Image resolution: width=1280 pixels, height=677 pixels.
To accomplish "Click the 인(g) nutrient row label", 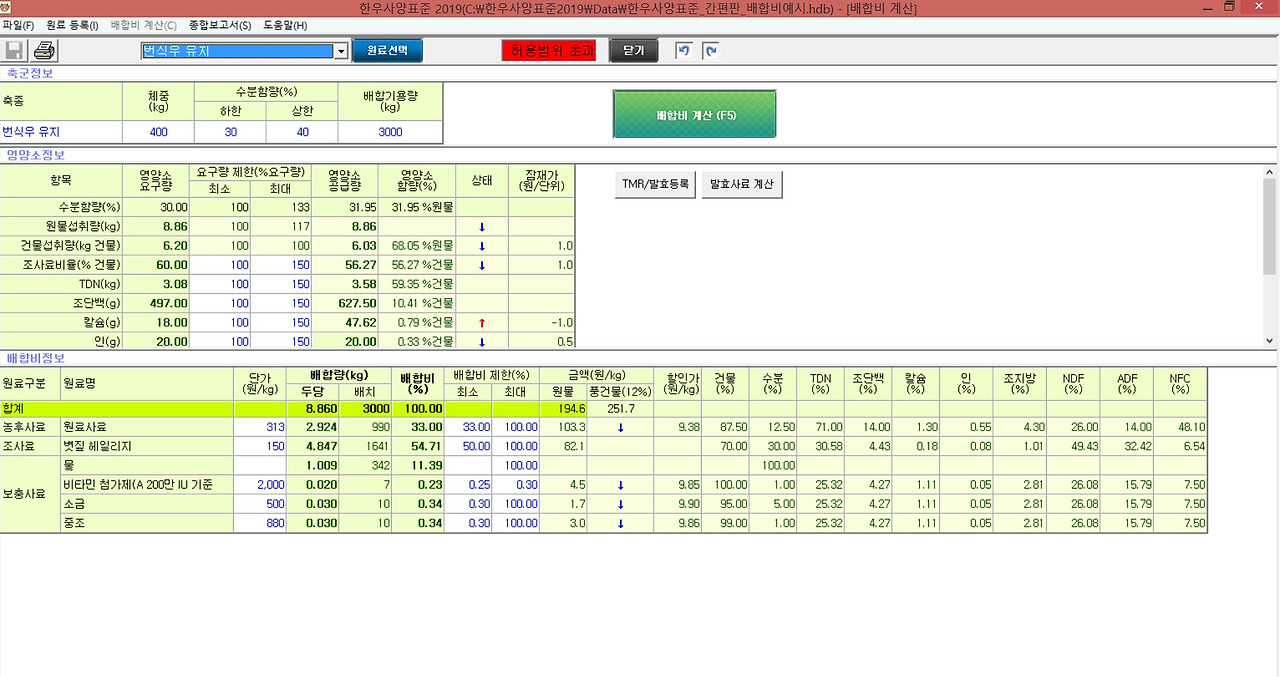I will pos(61,341).
